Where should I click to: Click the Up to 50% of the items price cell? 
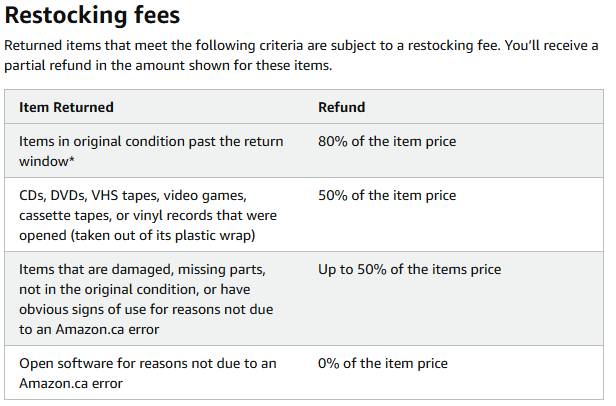[409, 269]
